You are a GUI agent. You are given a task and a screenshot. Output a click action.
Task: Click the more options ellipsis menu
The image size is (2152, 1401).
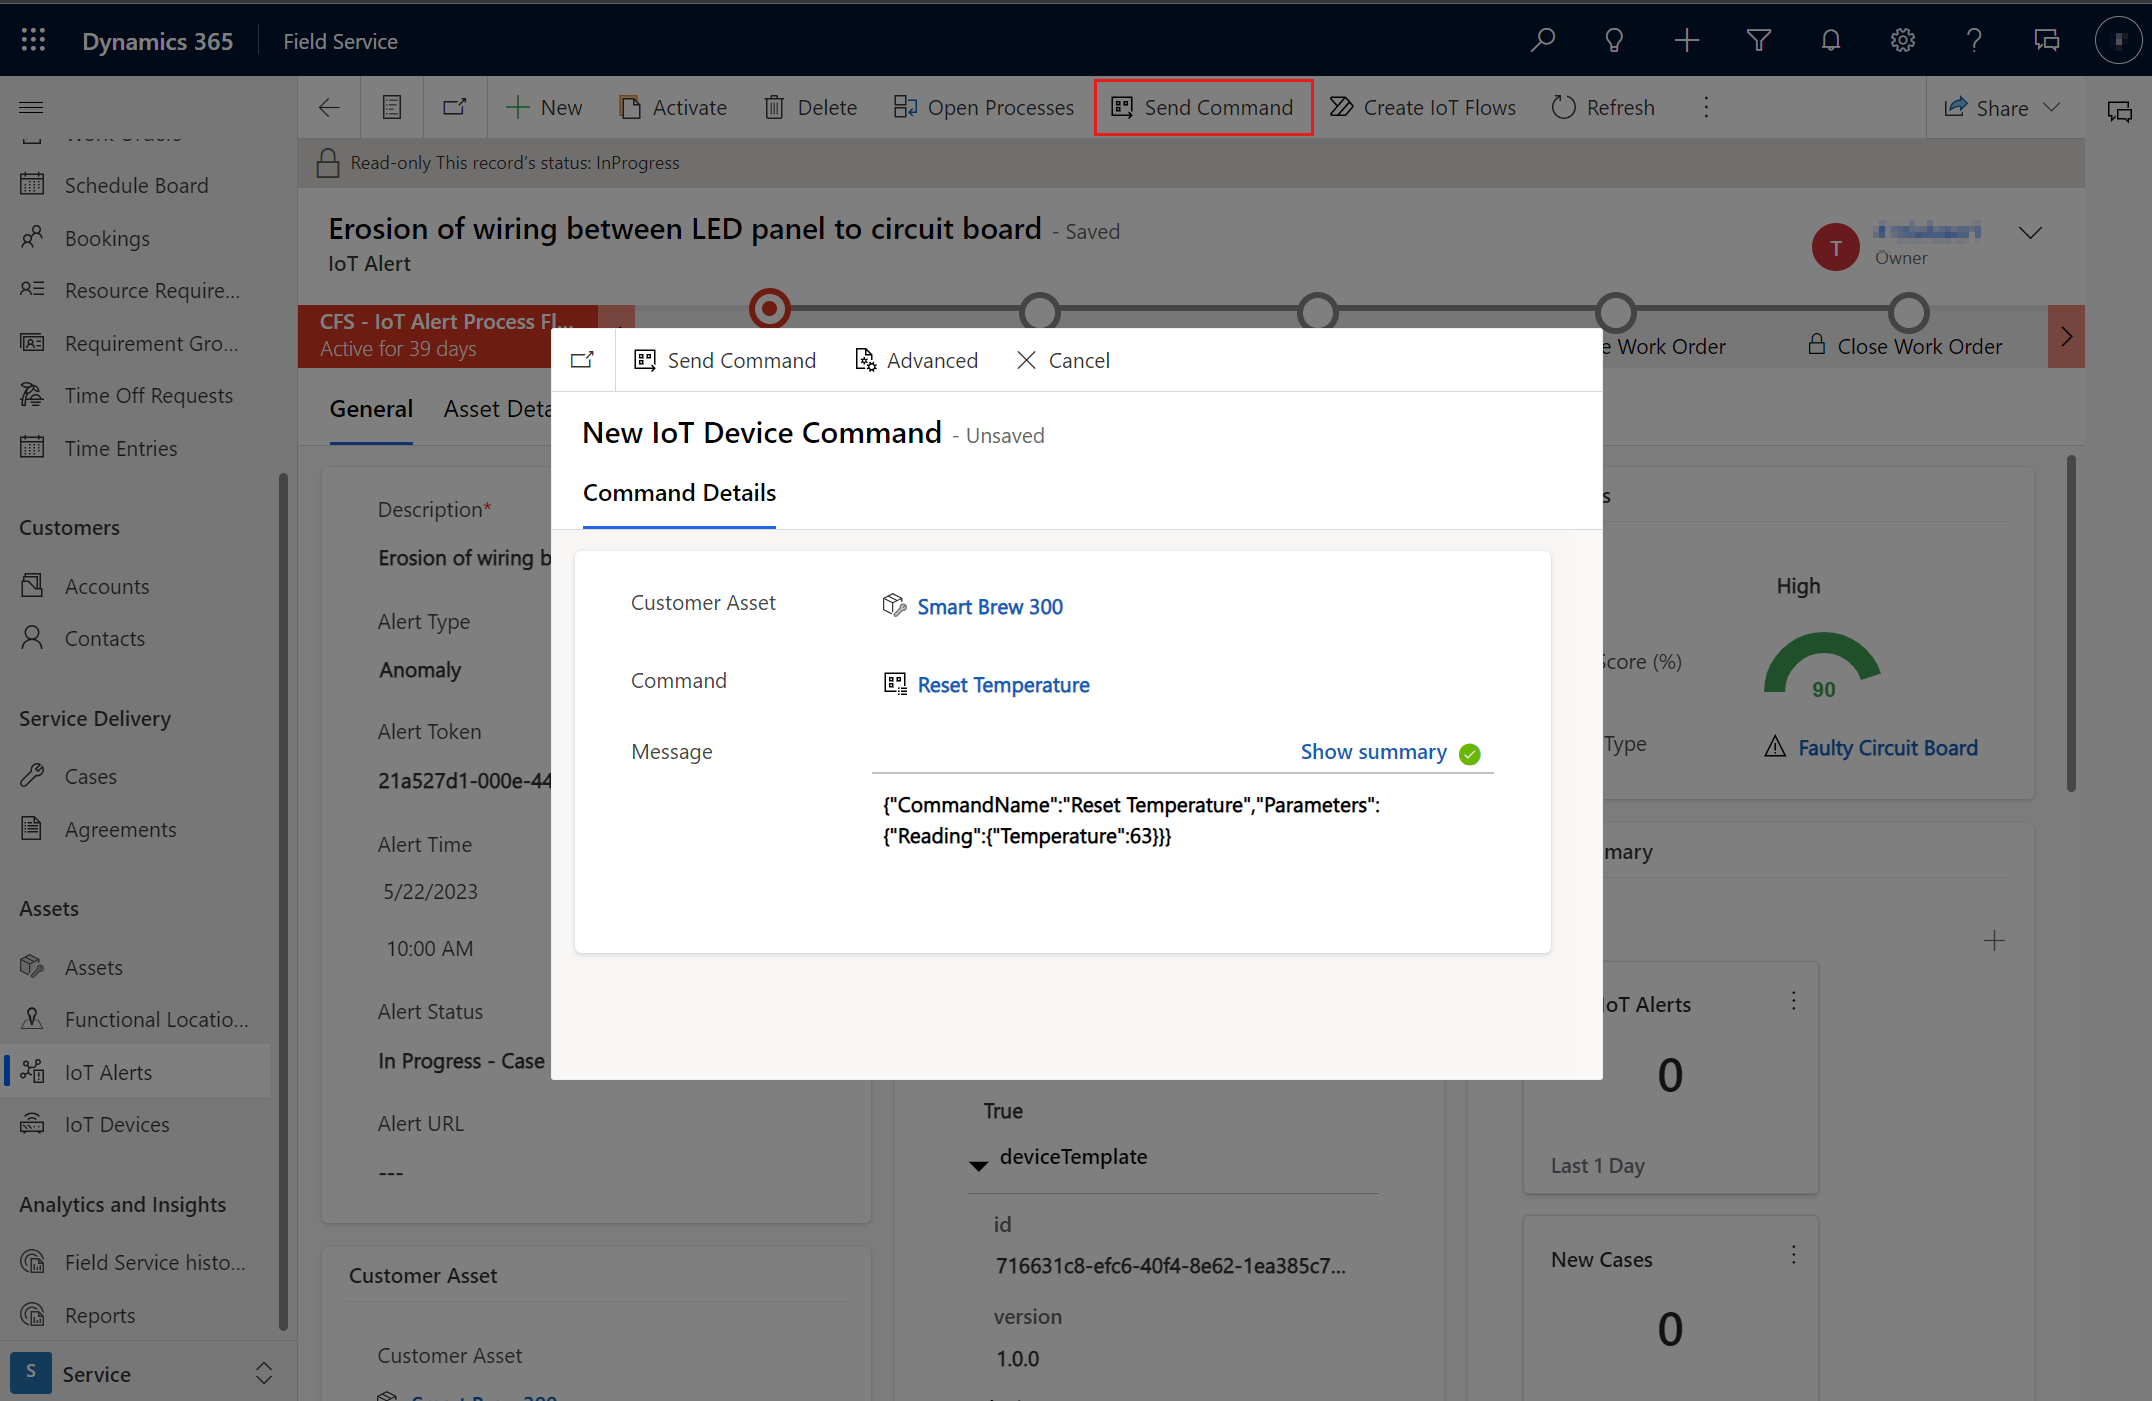pos(1707,107)
